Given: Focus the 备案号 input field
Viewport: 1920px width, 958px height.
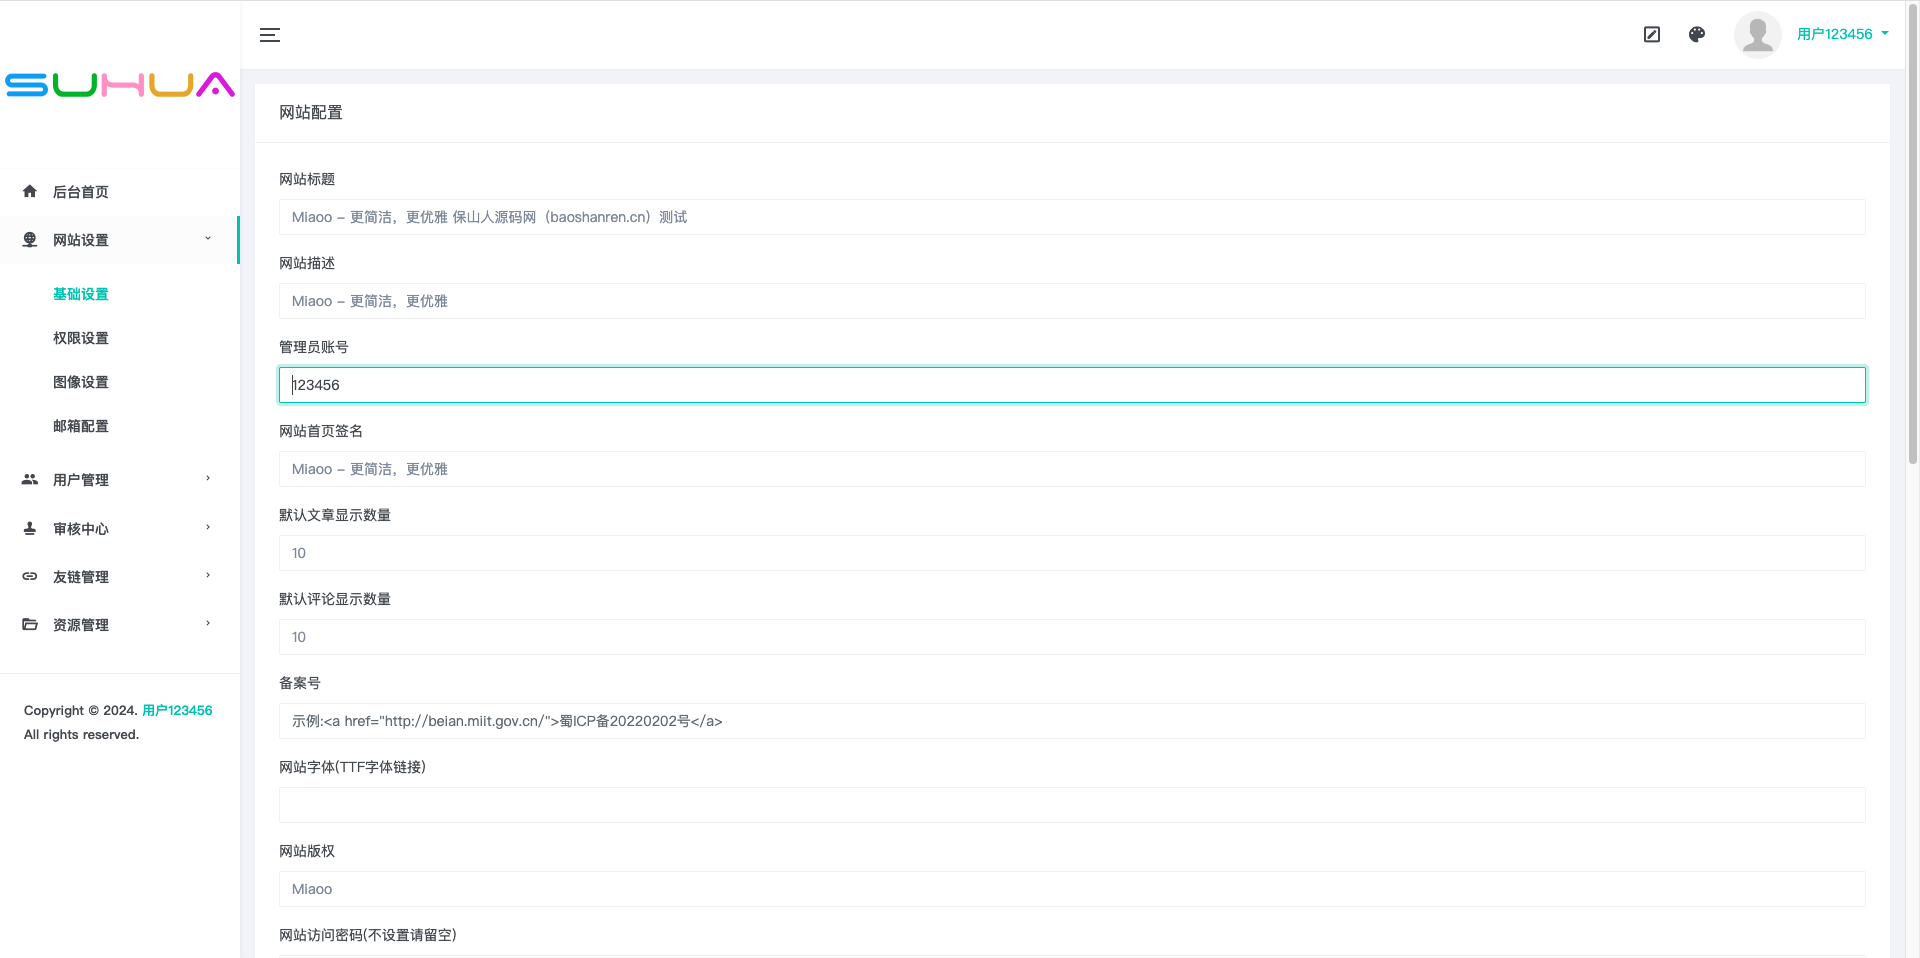Looking at the screenshot, I should click(x=1072, y=721).
